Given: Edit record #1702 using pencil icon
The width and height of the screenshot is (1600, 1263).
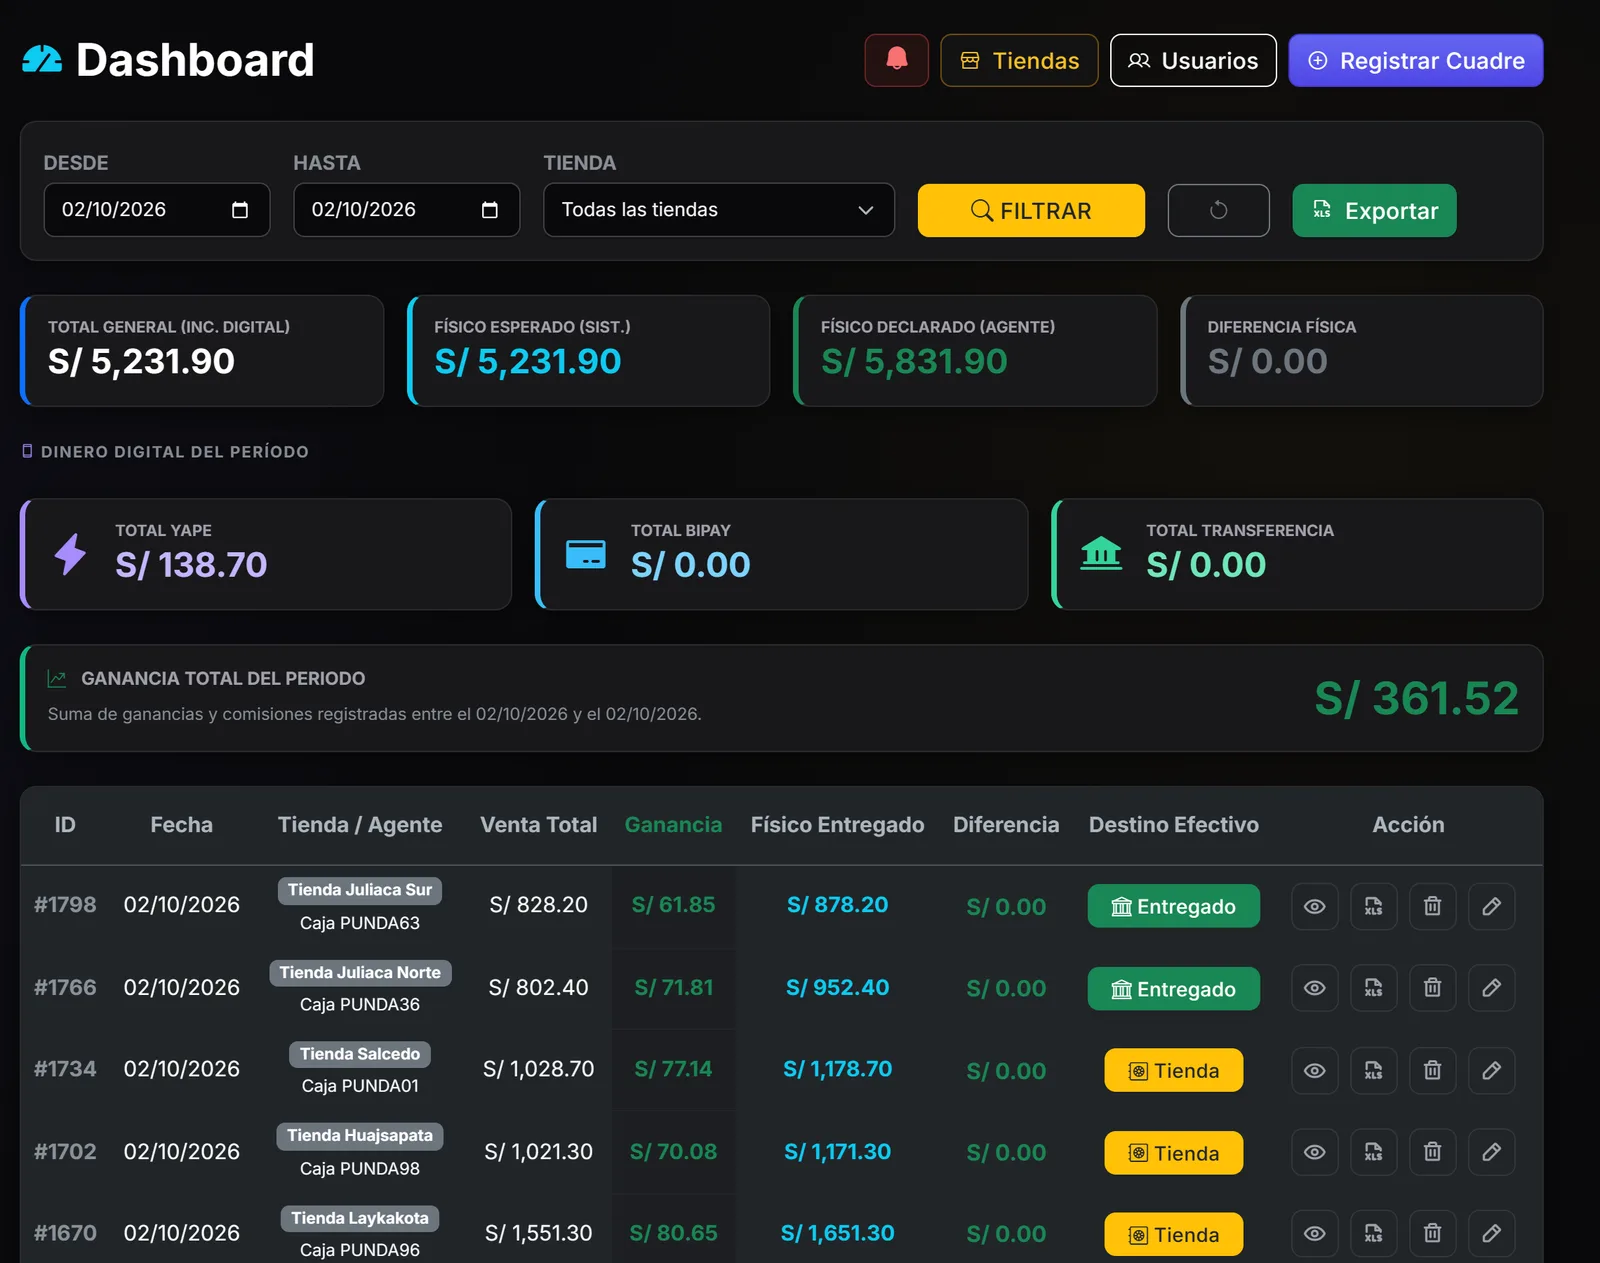Looking at the screenshot, I should click(1491, 1152).
